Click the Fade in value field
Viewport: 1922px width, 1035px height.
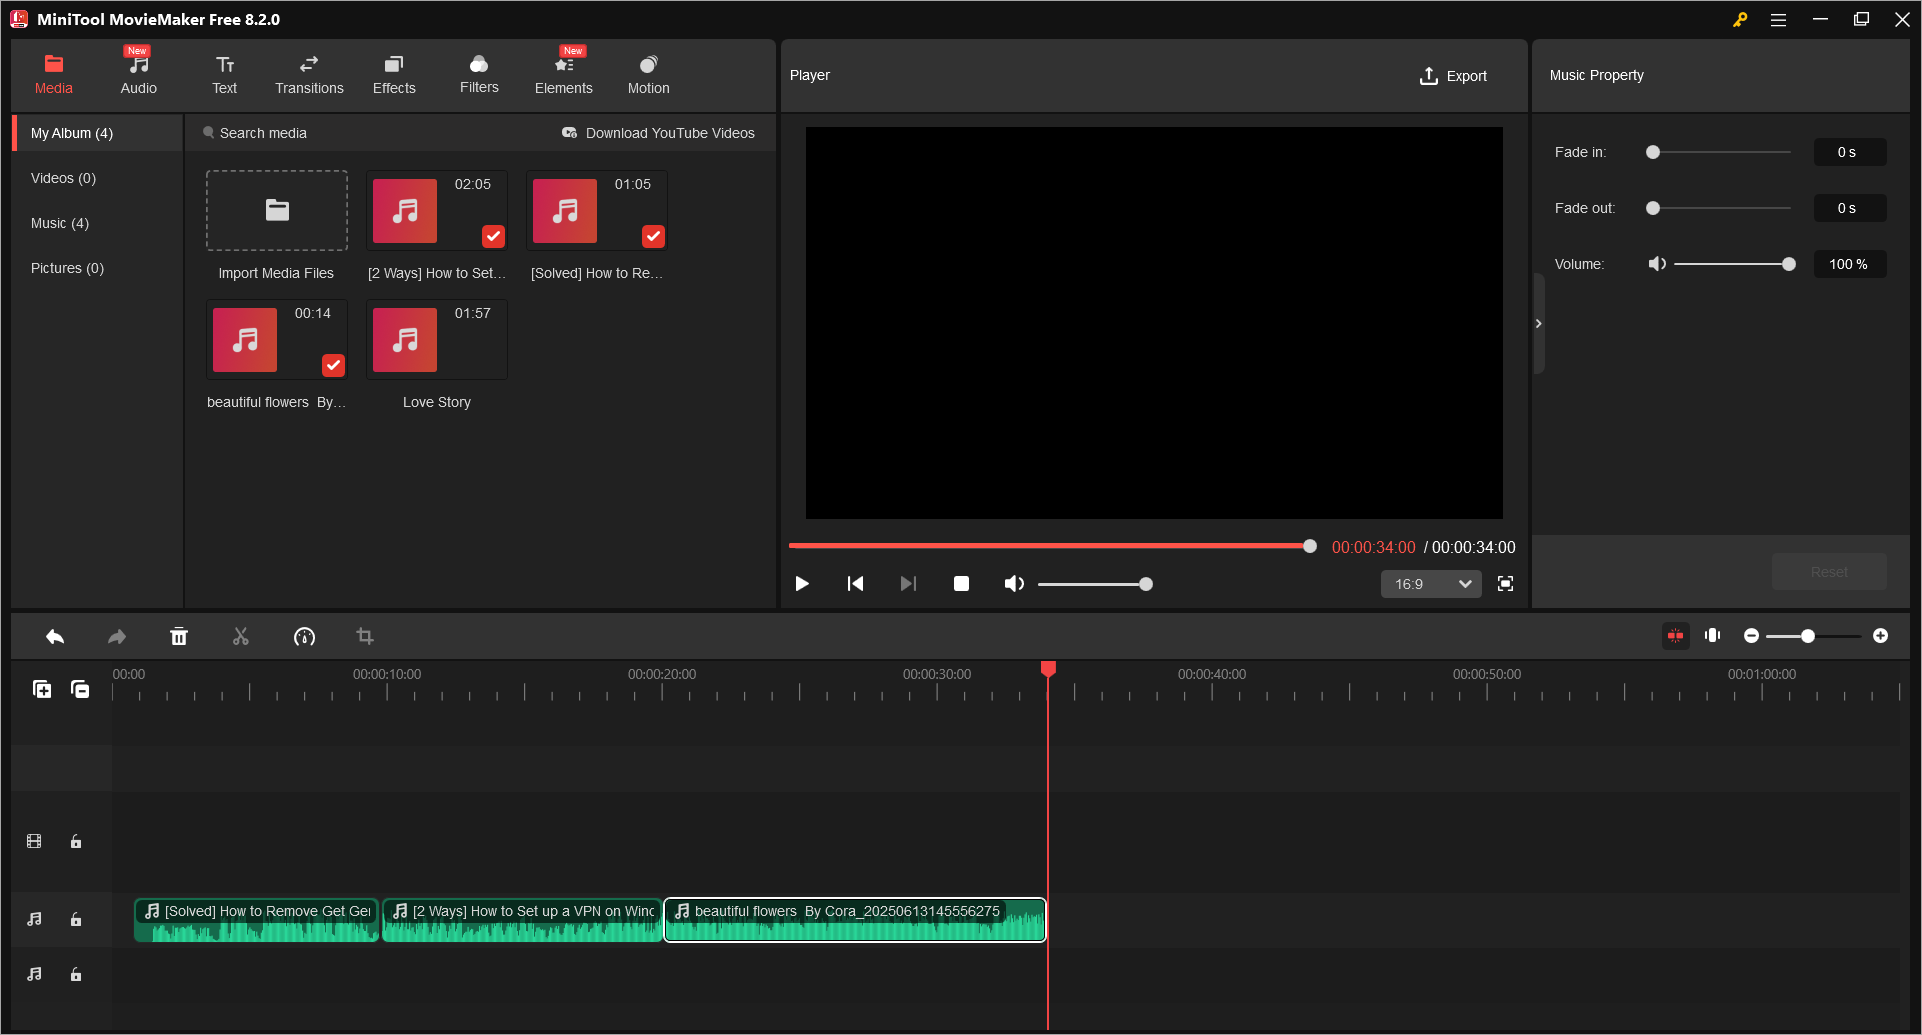(1850, 152)
